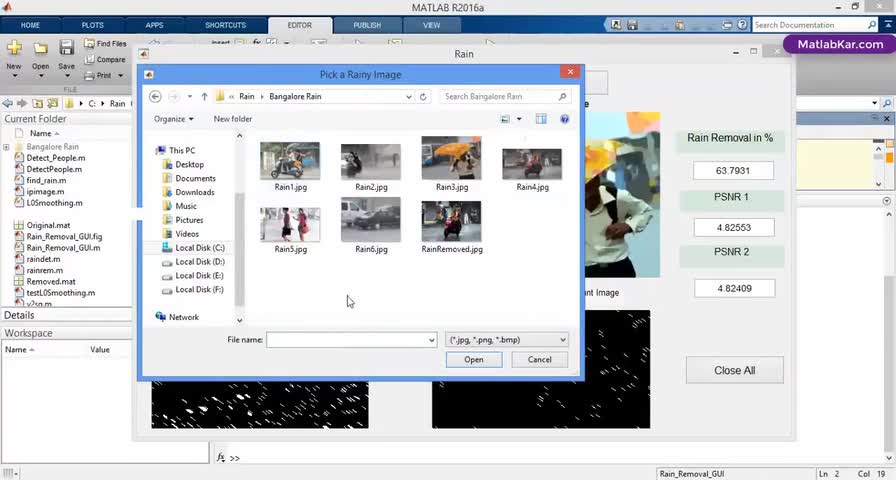896x480 pixels.
Task: Select Downloads in navigation pane
Action: [188, 192]
